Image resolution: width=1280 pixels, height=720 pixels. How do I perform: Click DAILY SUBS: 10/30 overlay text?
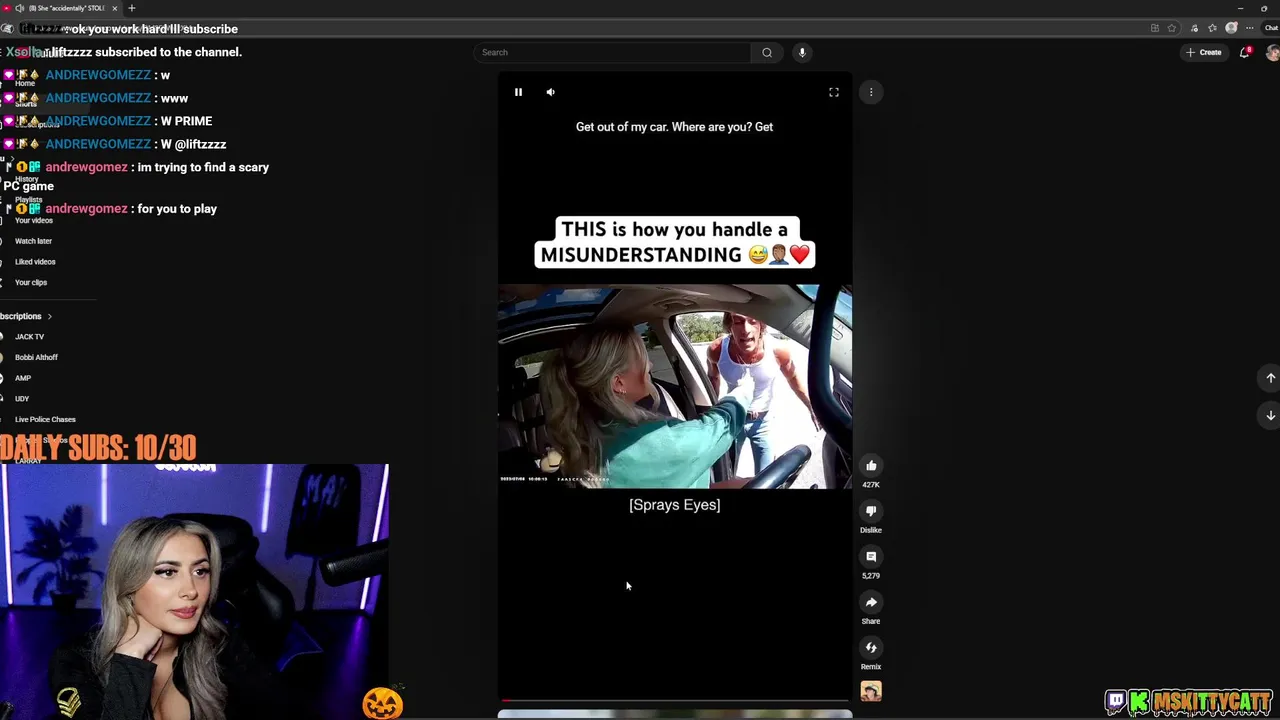[98, 447]
